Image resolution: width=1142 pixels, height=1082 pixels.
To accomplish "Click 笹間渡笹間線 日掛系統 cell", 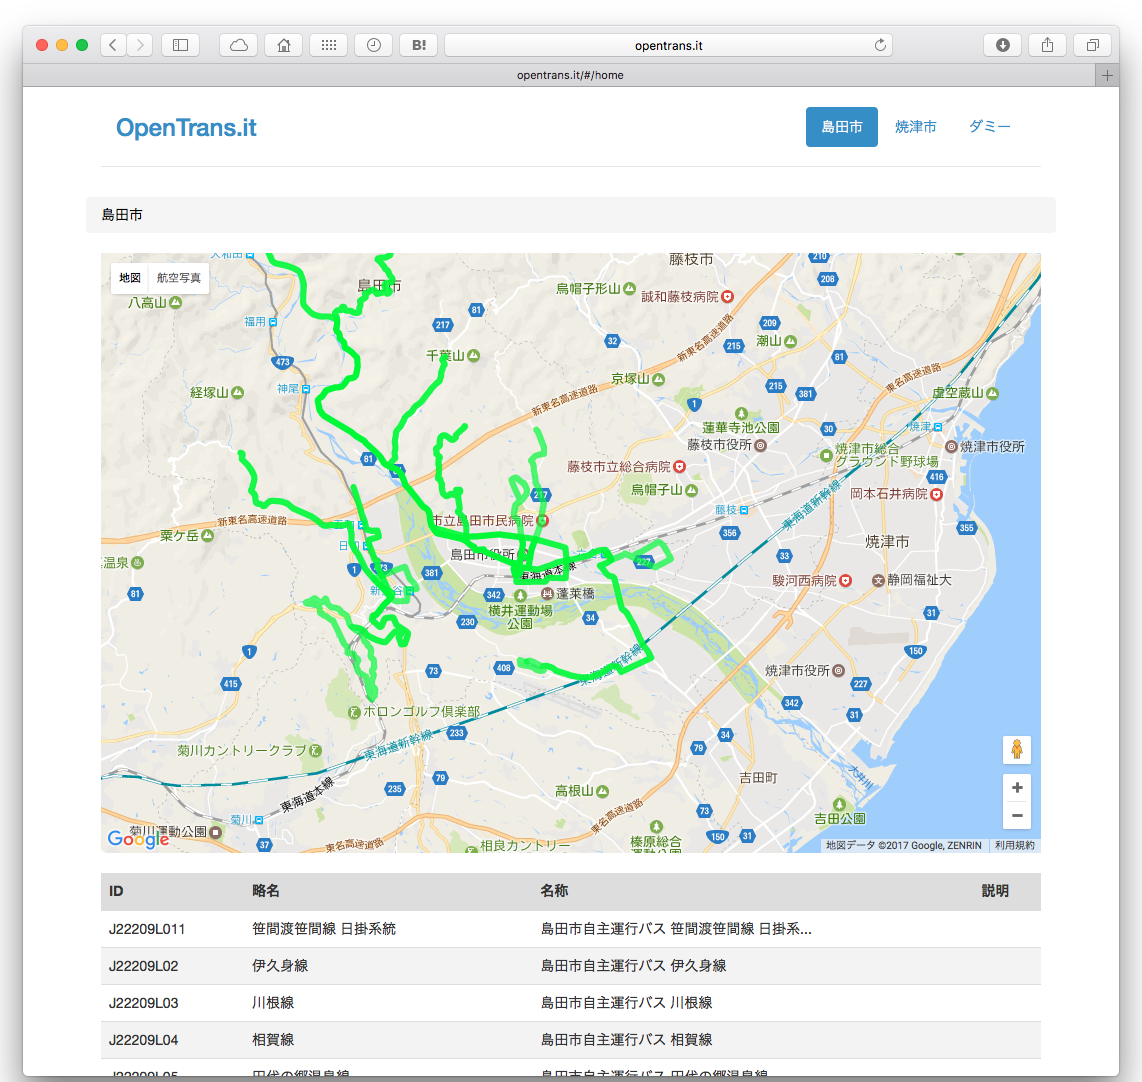I will [x=324, y=929].
